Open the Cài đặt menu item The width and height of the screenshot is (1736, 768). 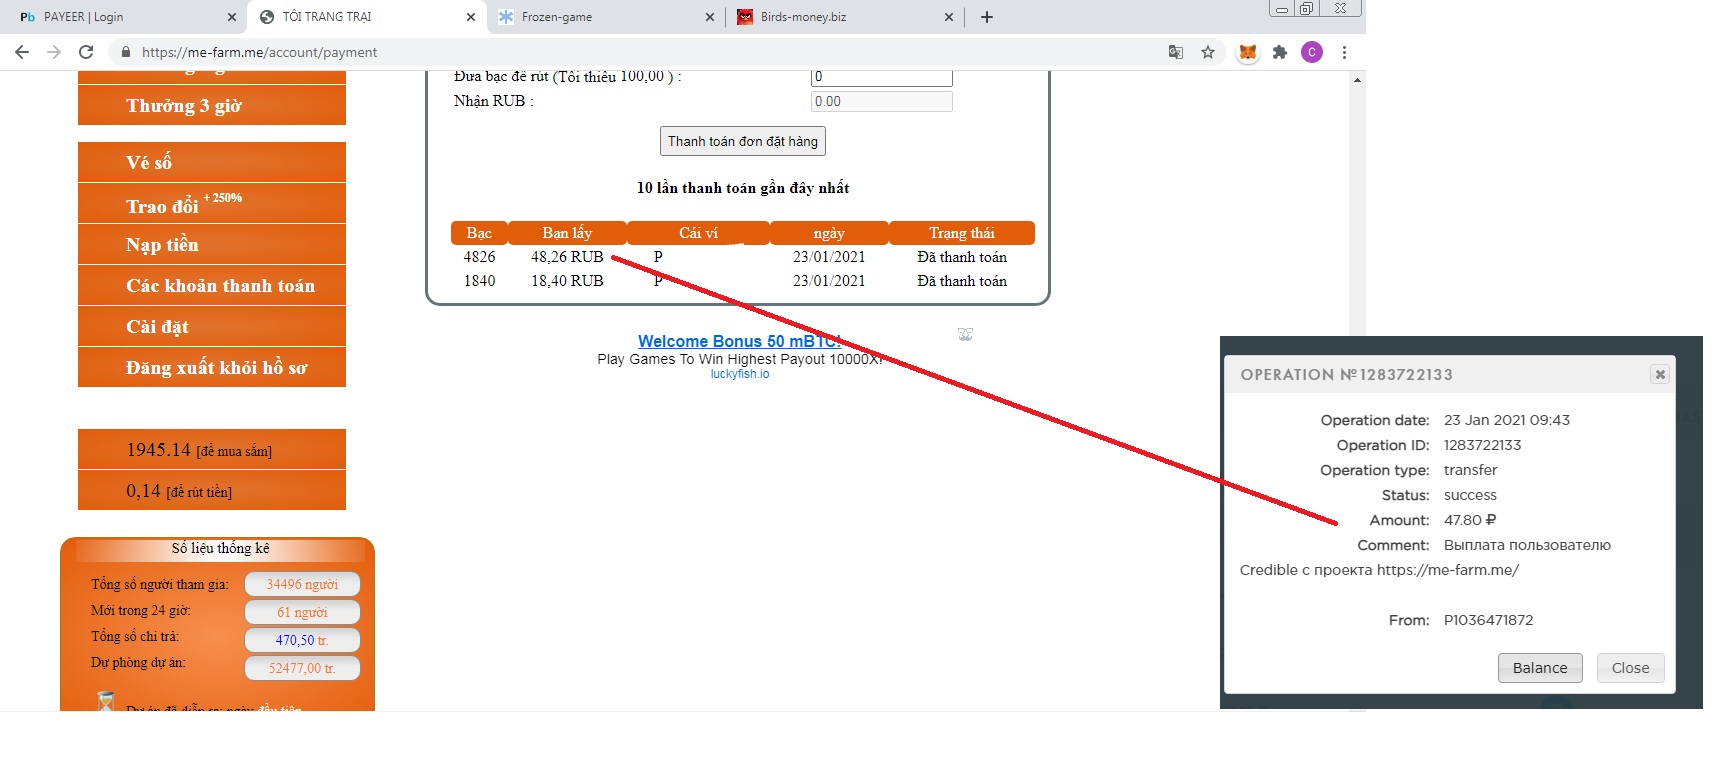point(212,327)
